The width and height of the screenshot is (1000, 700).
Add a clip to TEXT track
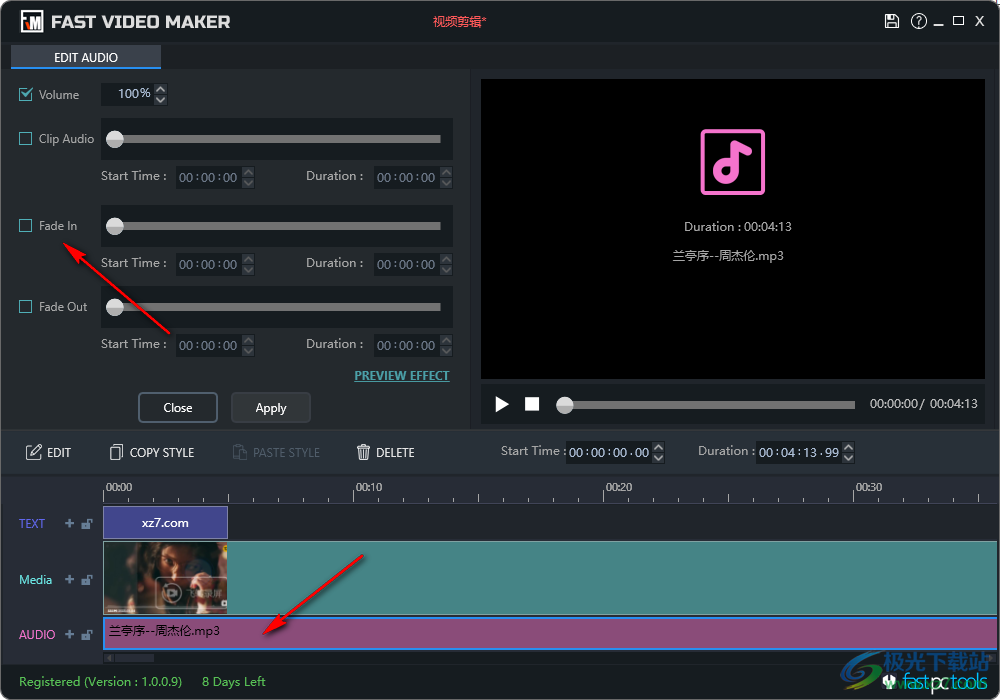pos(70,523)
